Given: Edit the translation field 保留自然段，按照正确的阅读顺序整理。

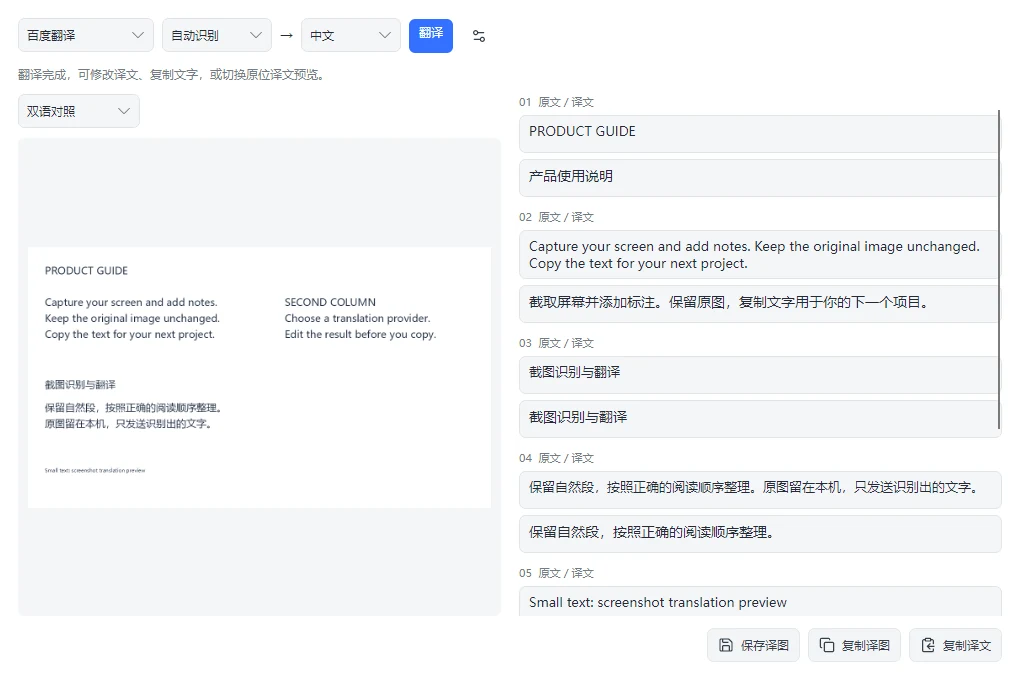Looking at the screenshot, I should point(760,534).
